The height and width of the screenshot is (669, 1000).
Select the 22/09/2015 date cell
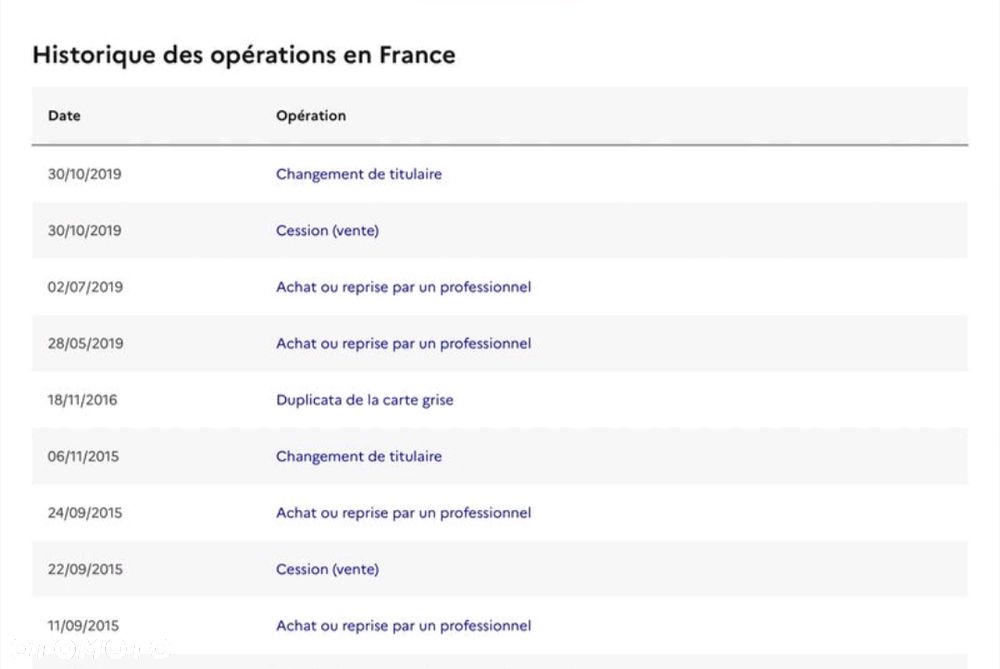click(85, 570)
